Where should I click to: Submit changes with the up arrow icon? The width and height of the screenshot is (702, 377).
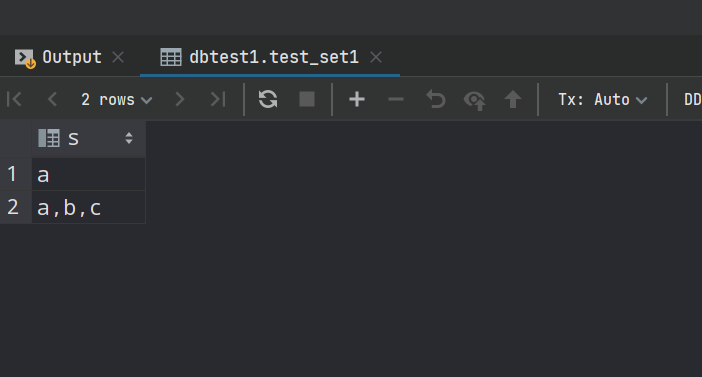tap(513, 99)
